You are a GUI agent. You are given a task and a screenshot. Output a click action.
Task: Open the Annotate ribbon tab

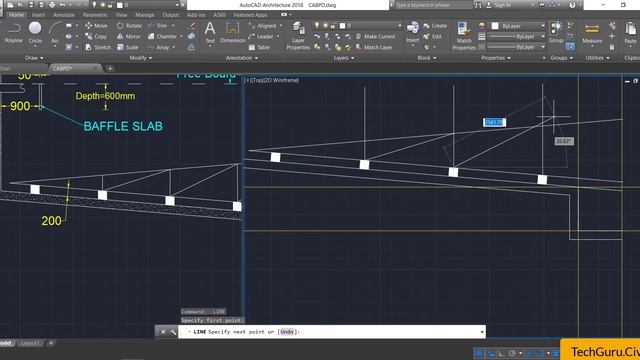coord(64,15)
